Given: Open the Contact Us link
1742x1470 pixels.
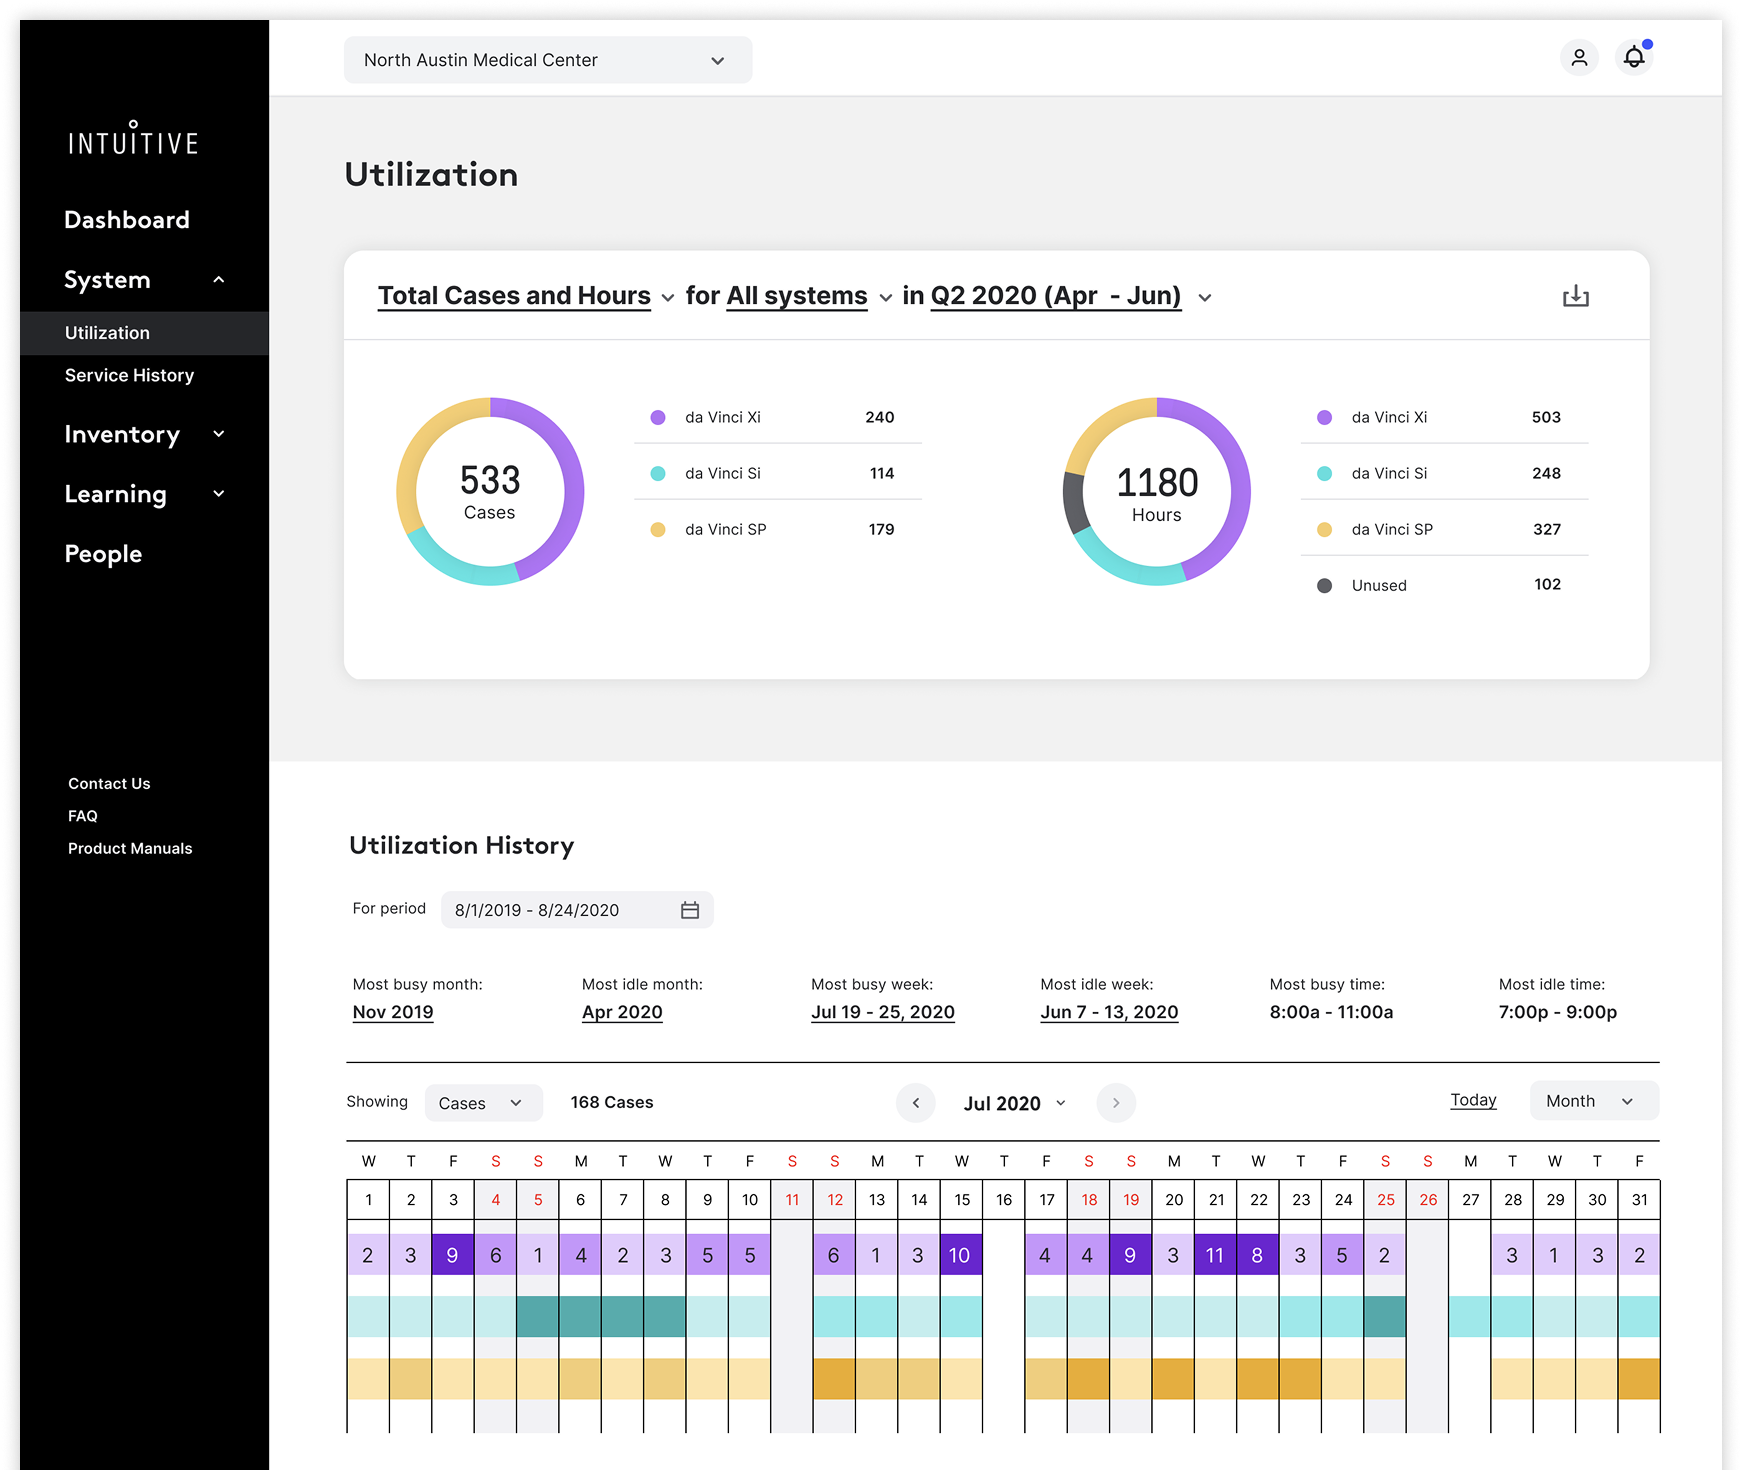Looking at the screenshot, I should [109, 783].
